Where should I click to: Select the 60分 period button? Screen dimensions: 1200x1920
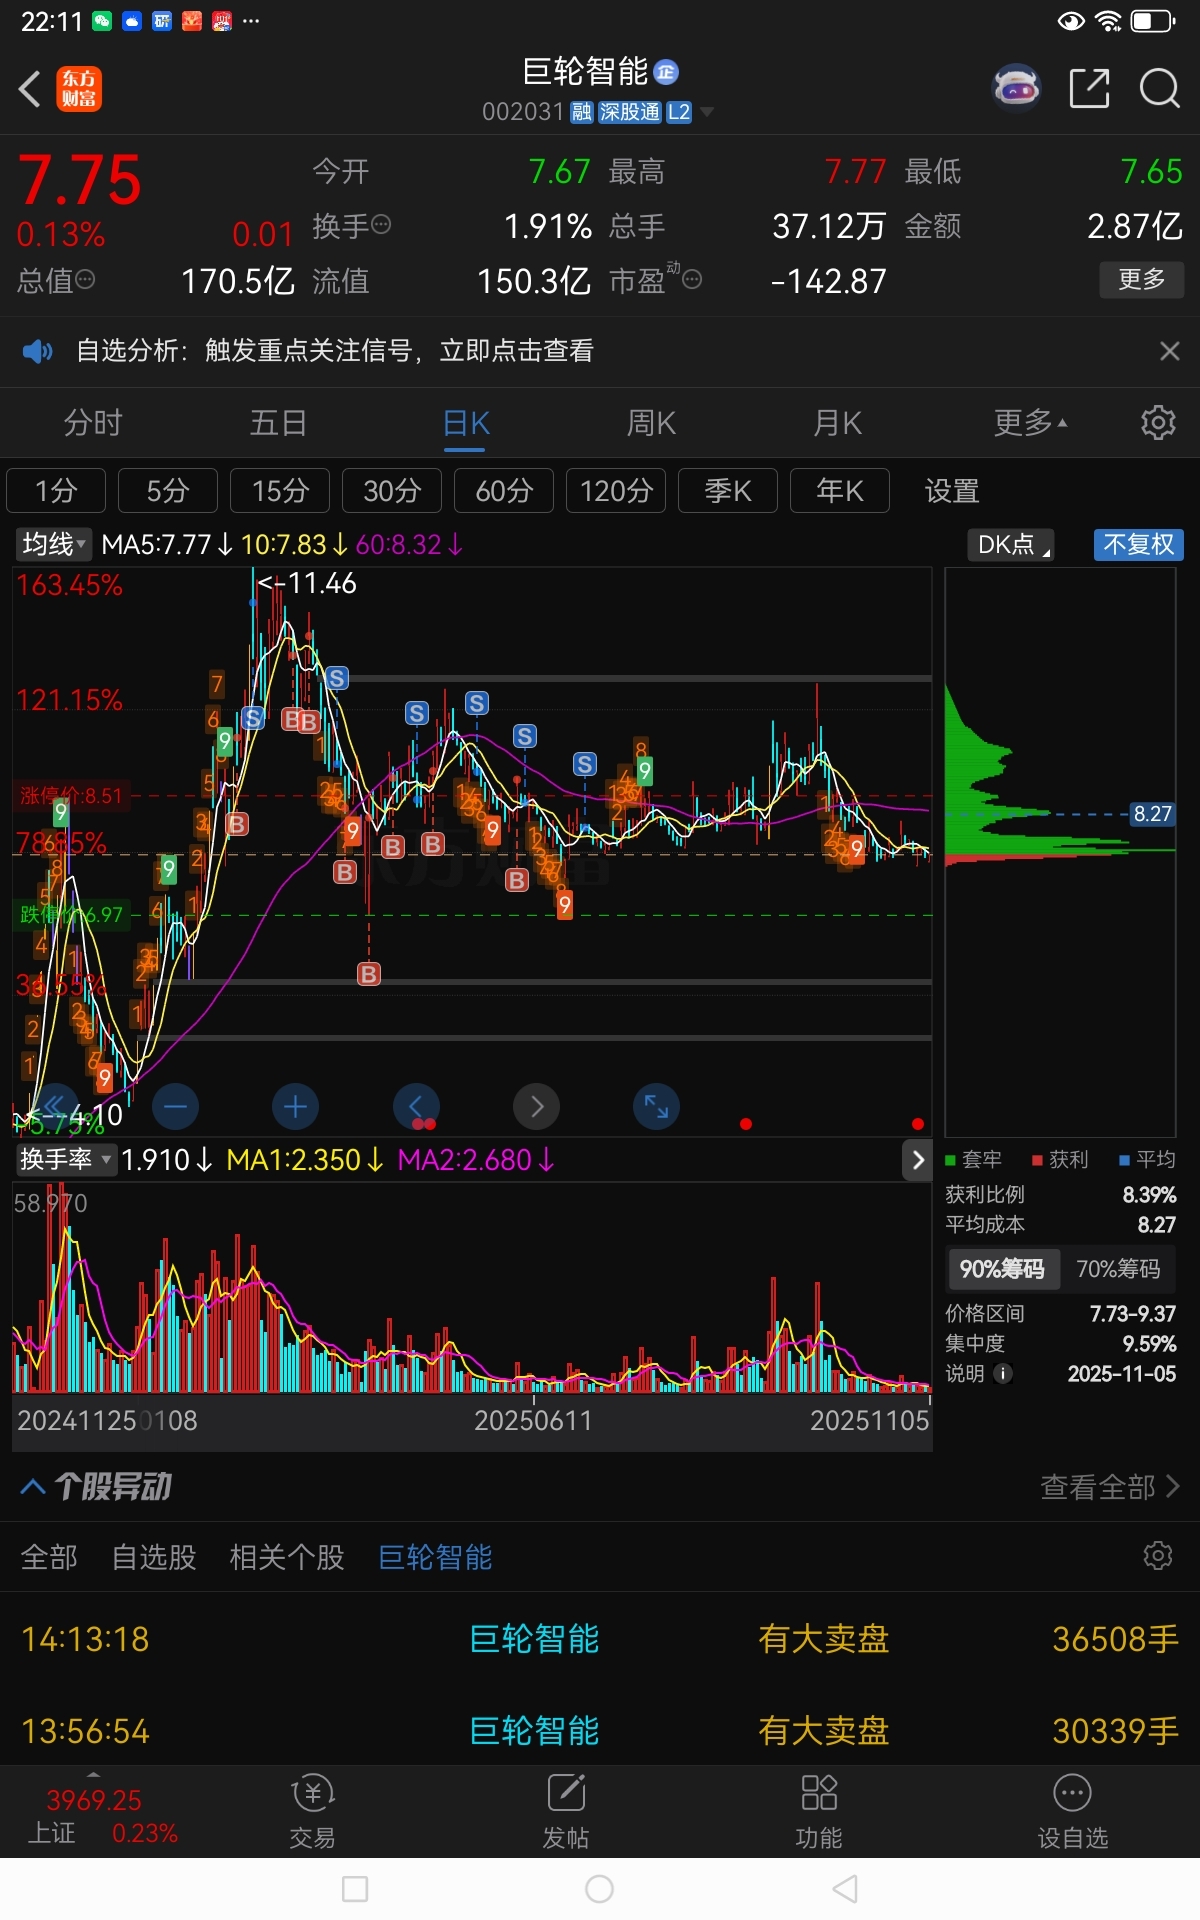click(504, 490)
